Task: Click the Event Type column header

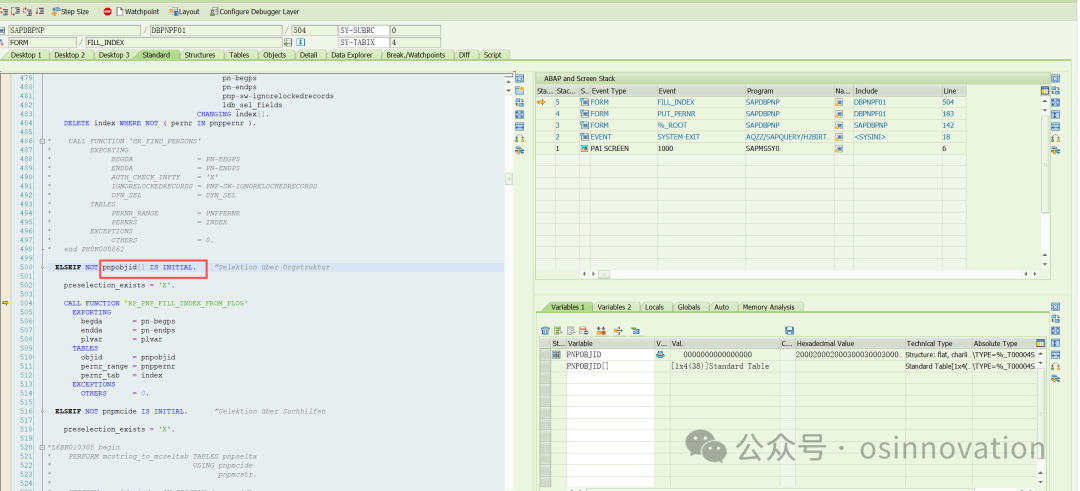Action: pos(623,91)
